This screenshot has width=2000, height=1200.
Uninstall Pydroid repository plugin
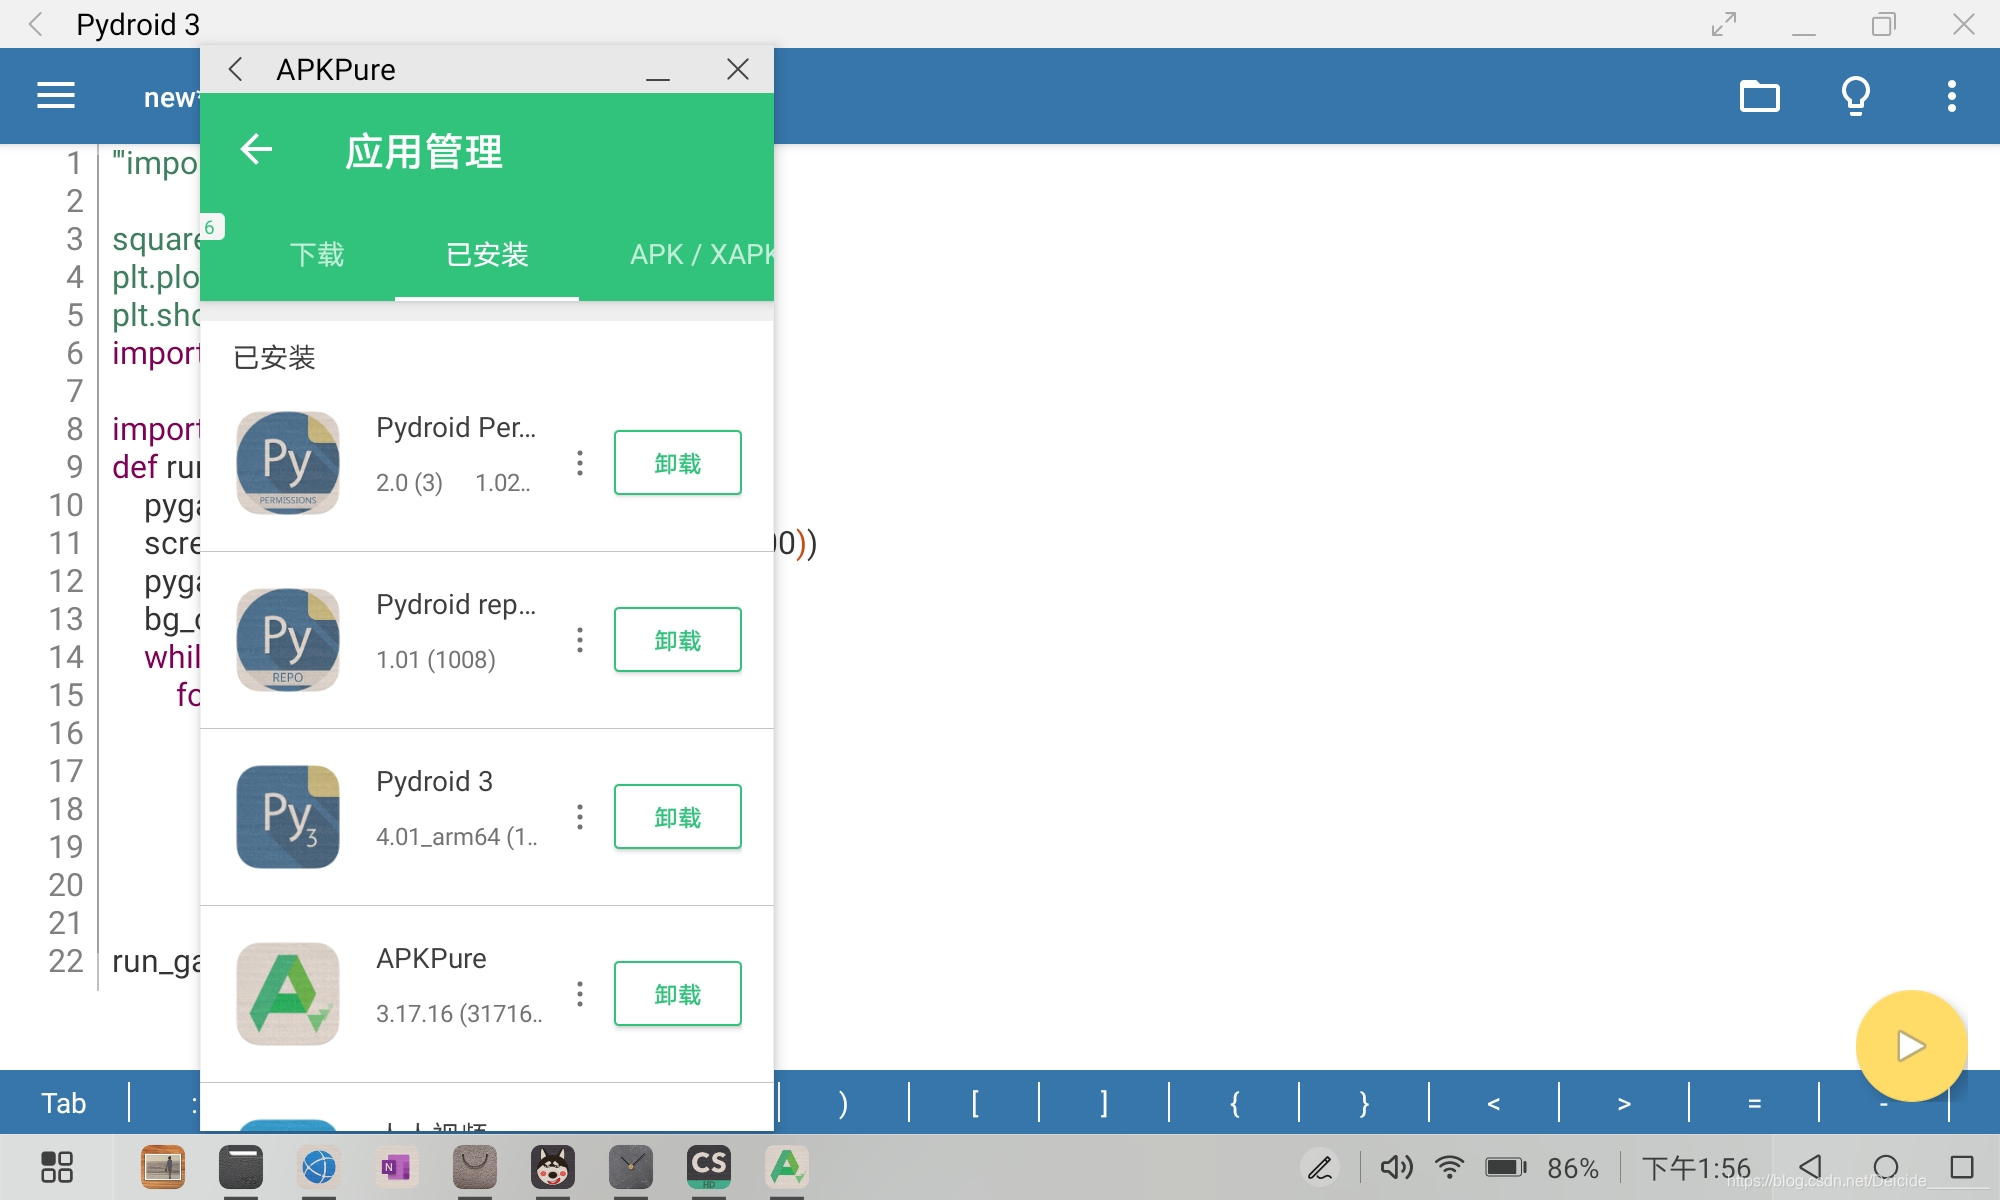tap(678, 640)
